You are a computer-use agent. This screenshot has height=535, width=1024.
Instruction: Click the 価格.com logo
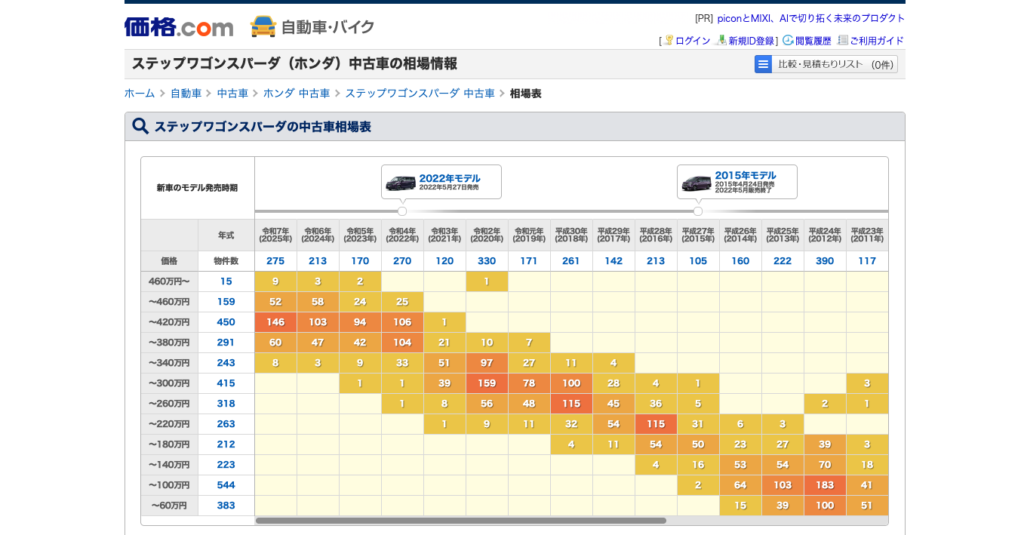click(x=178, y=27)
